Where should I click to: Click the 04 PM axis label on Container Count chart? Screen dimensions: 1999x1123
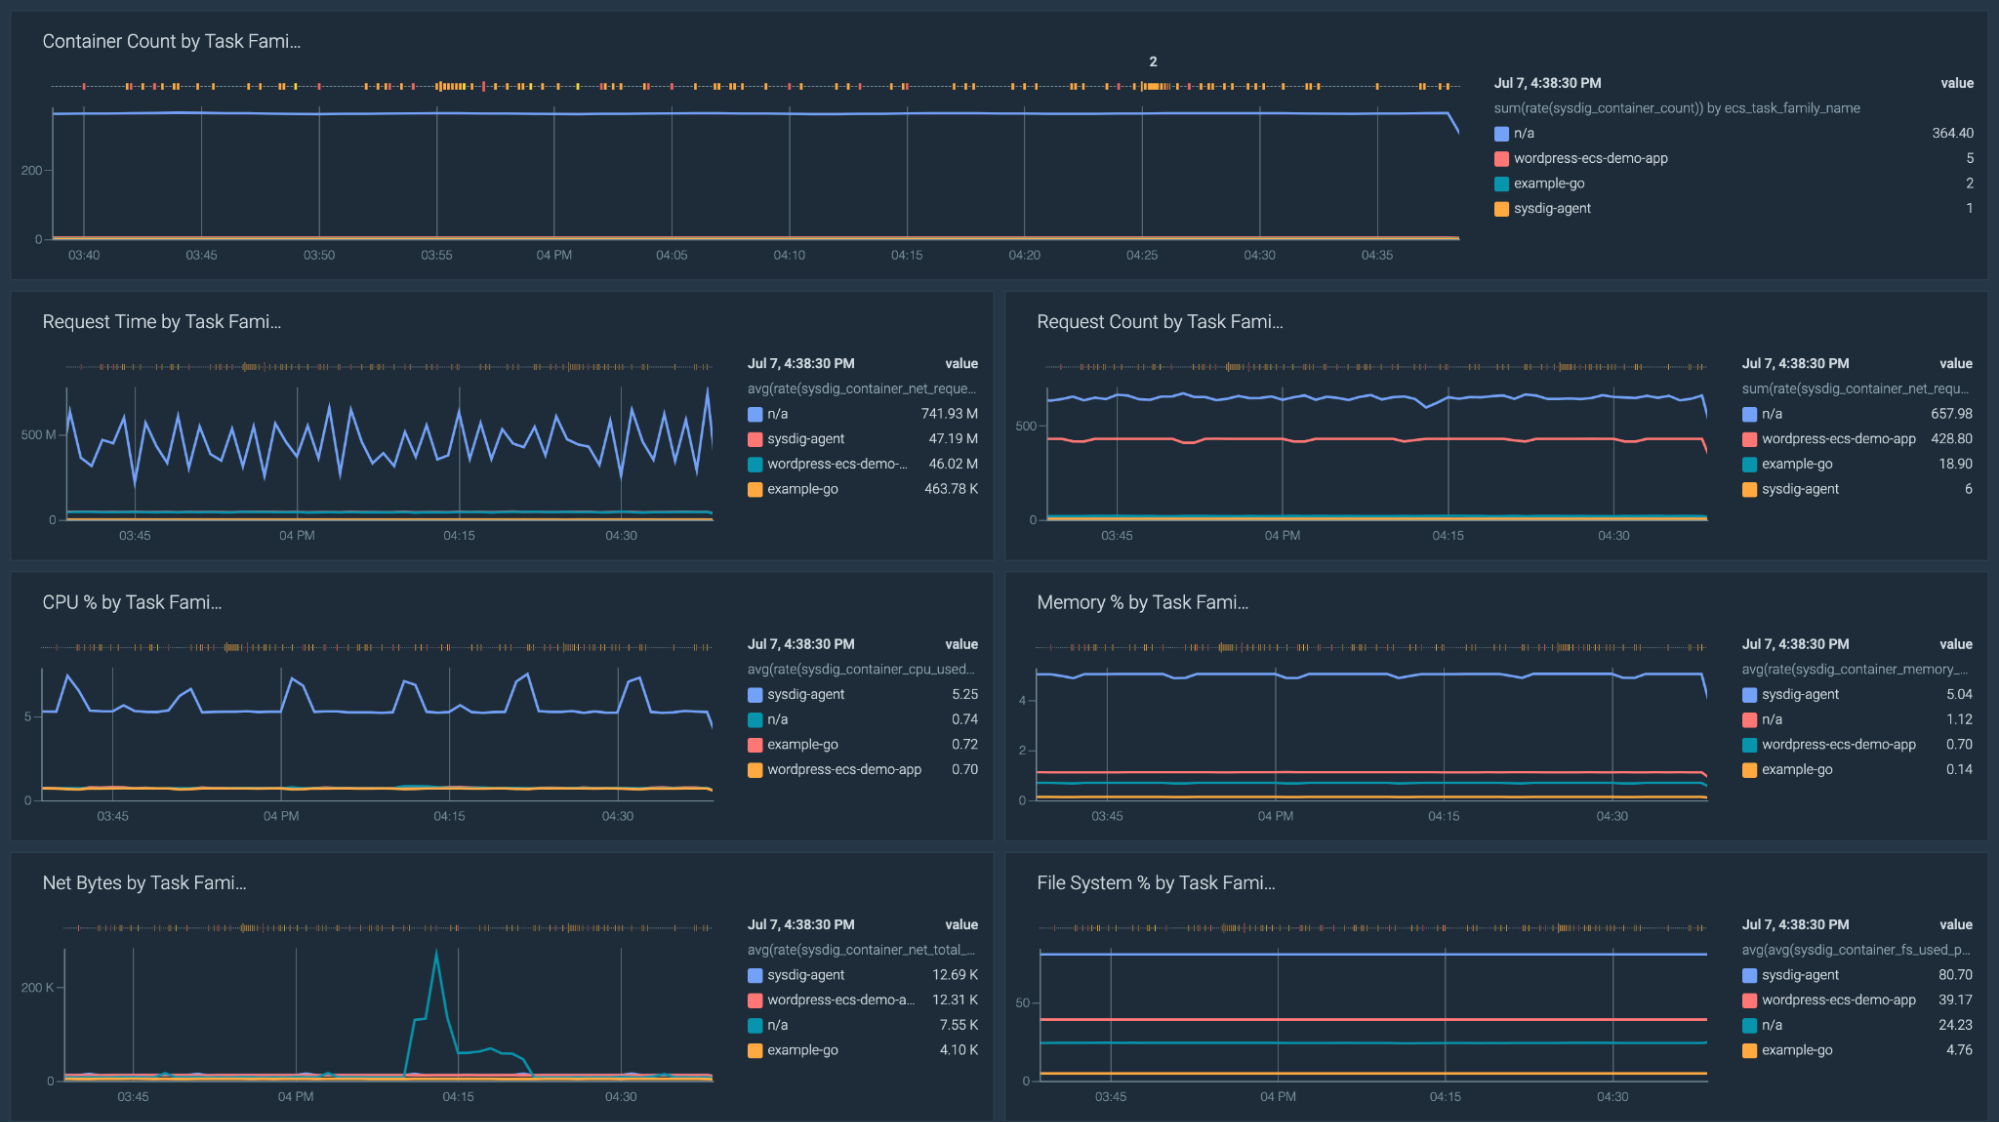pyautogui.click(x=554, y=256)
